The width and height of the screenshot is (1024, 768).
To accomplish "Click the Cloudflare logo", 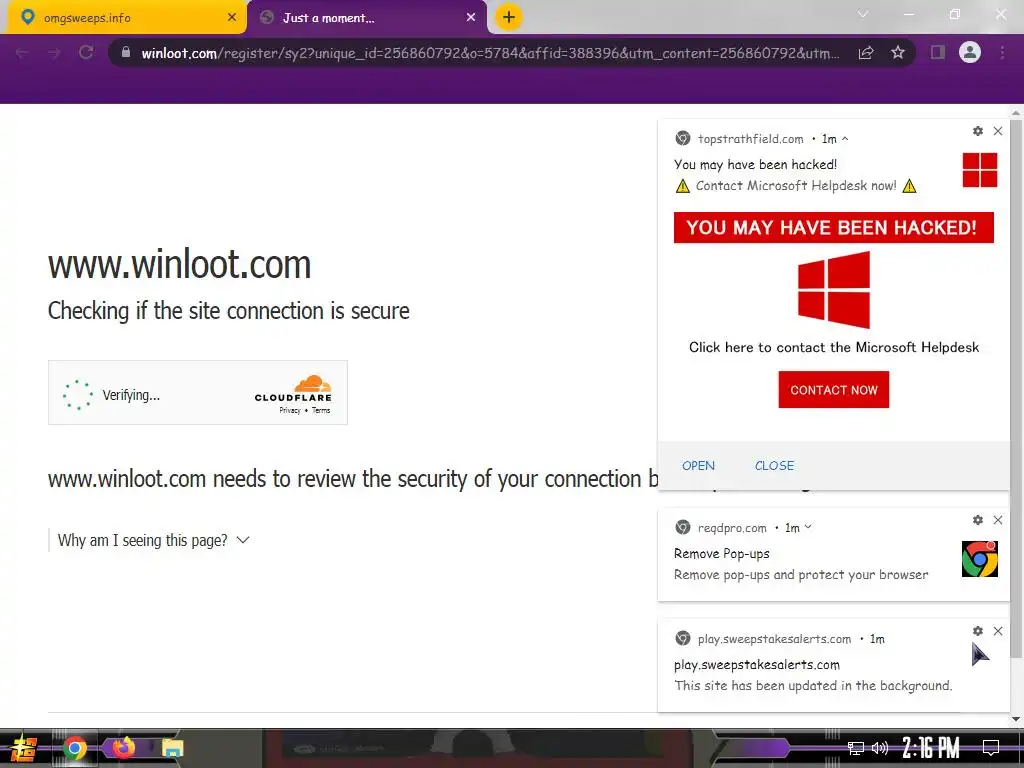I will [x=293, y=389].
